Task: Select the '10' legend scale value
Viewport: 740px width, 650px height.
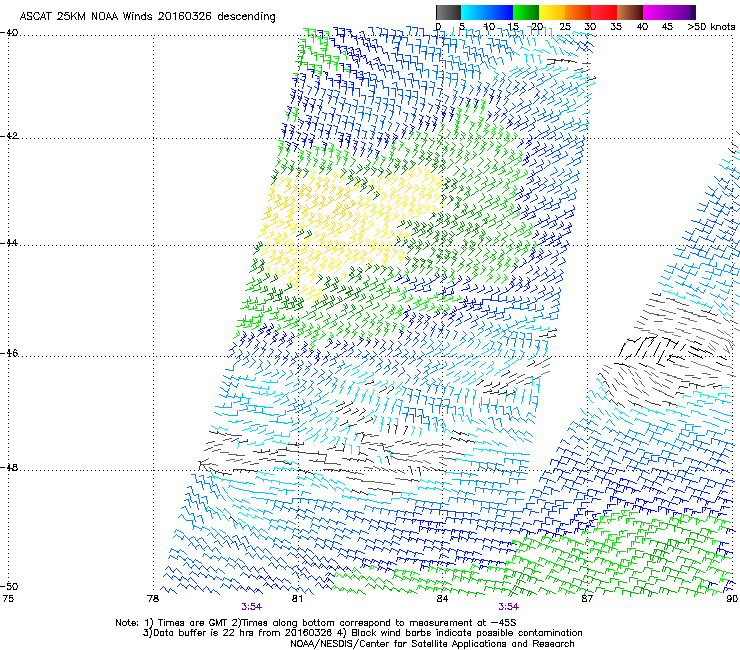Action: click(x=489, y=27)
